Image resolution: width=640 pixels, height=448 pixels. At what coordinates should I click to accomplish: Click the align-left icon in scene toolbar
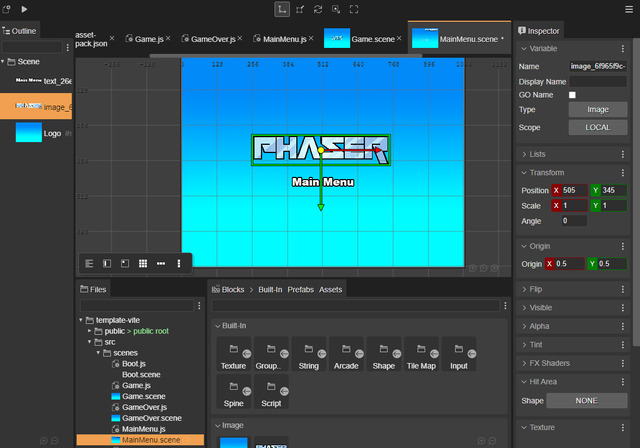point(89,264)
